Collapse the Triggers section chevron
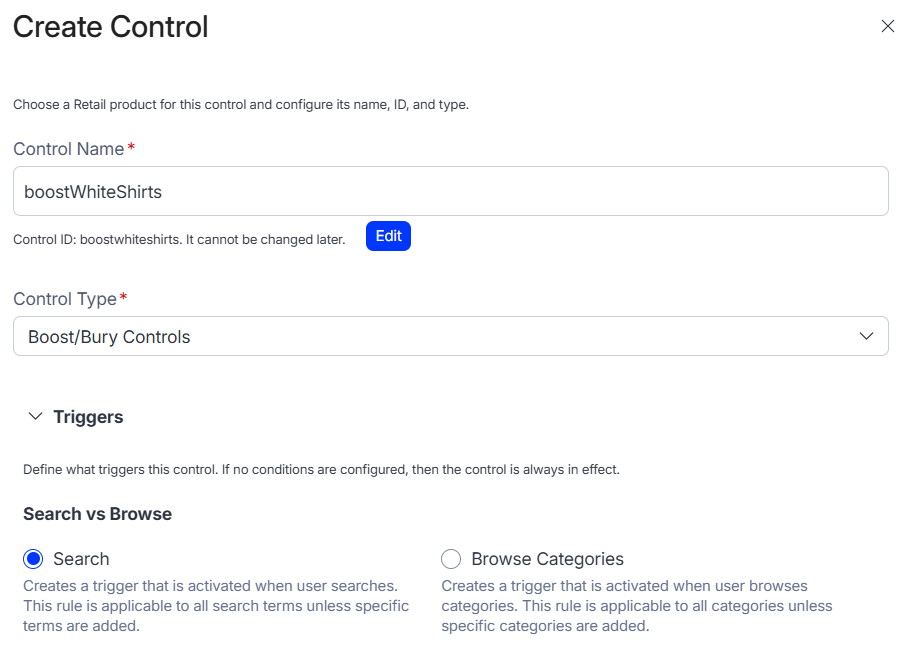The image size is (906, 651). (x=36, y=417)
